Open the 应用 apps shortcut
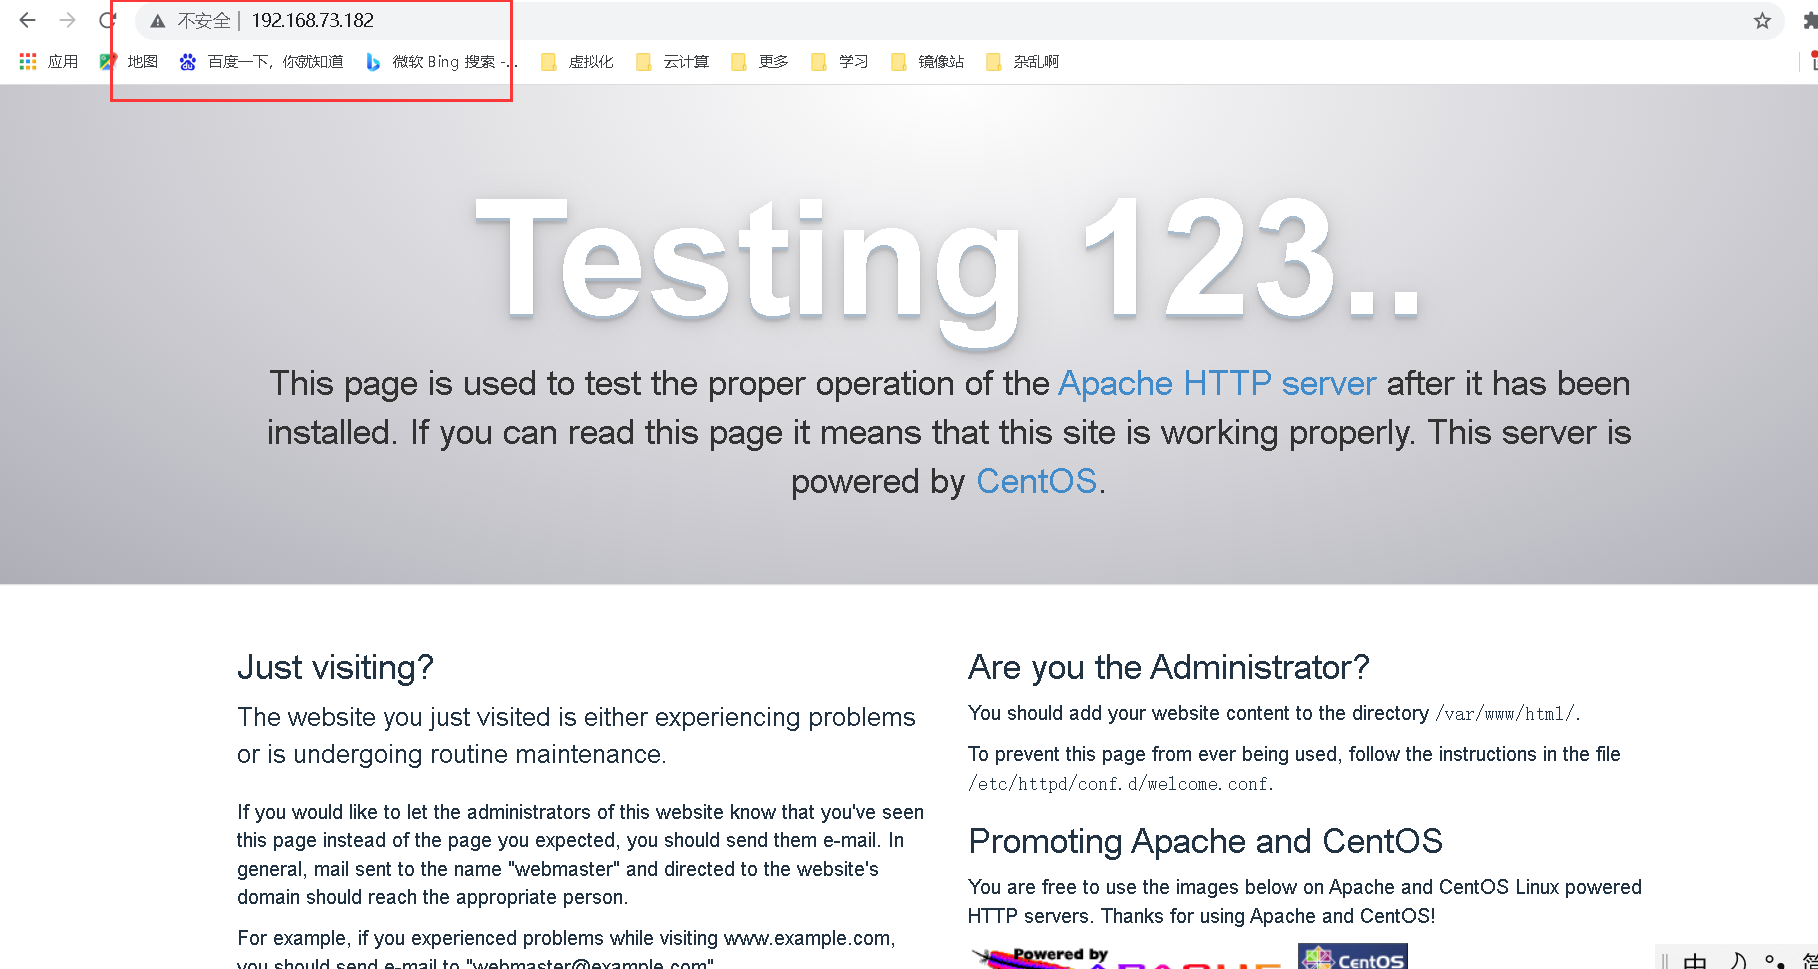Image resolution: width=1818 pixels, height=969 pixels. coord(49,62)
